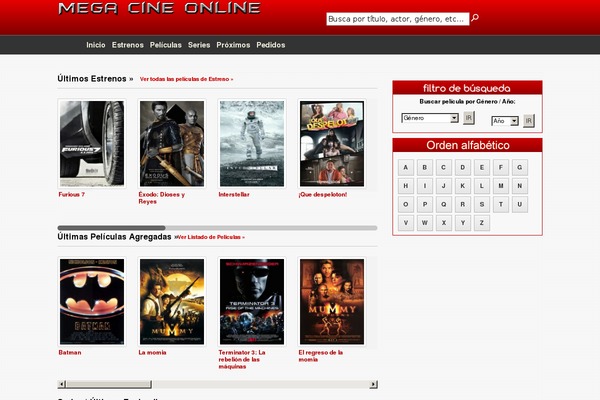Select letter L in alphabetical order

tap(482, 186)
